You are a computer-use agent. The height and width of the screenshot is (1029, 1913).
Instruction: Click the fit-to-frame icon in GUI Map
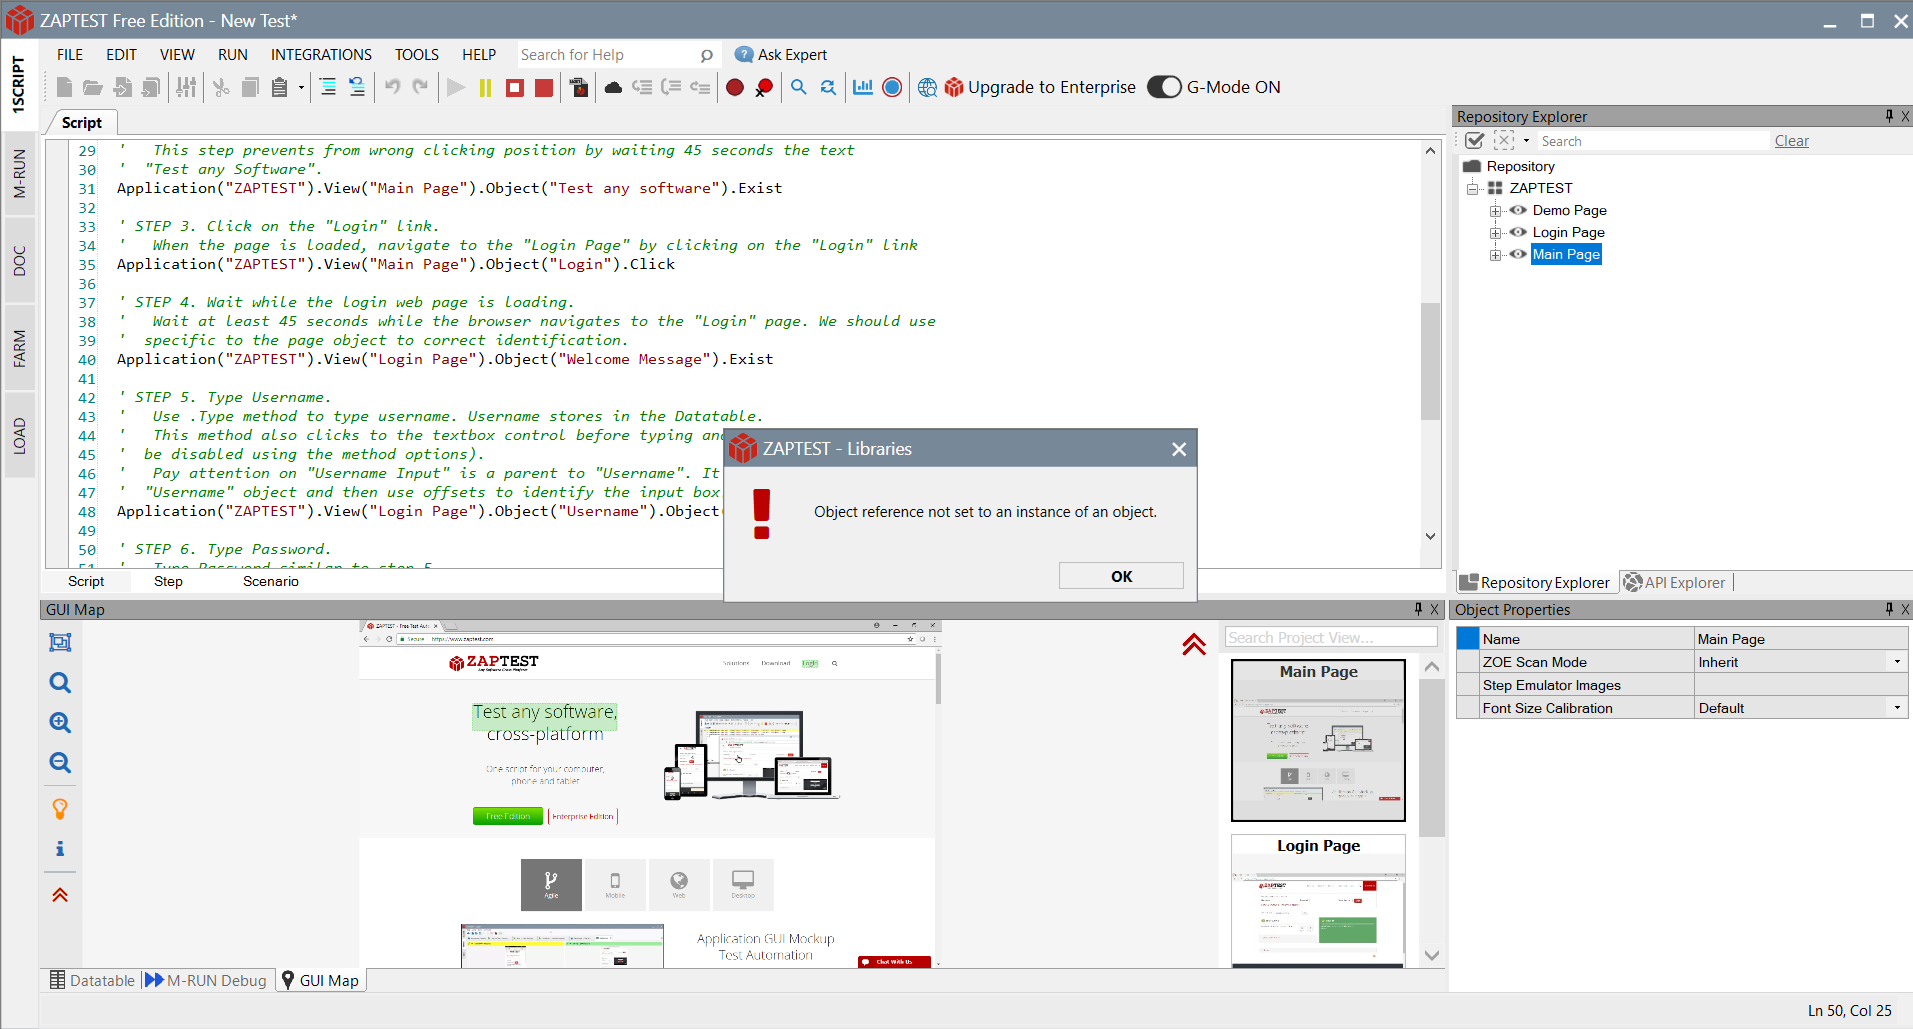(60, 643)
